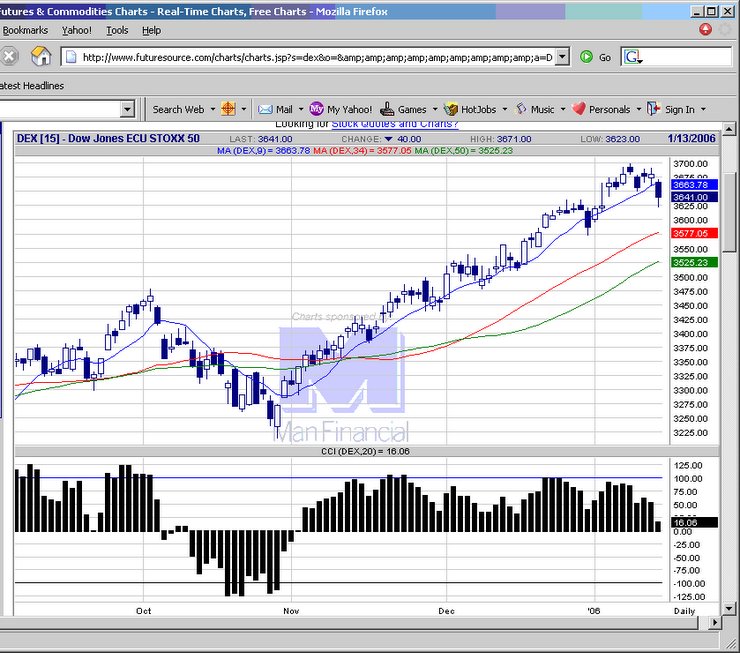
Task: Click the green 3525.23 MA price tag
Action: click(694, 262)
